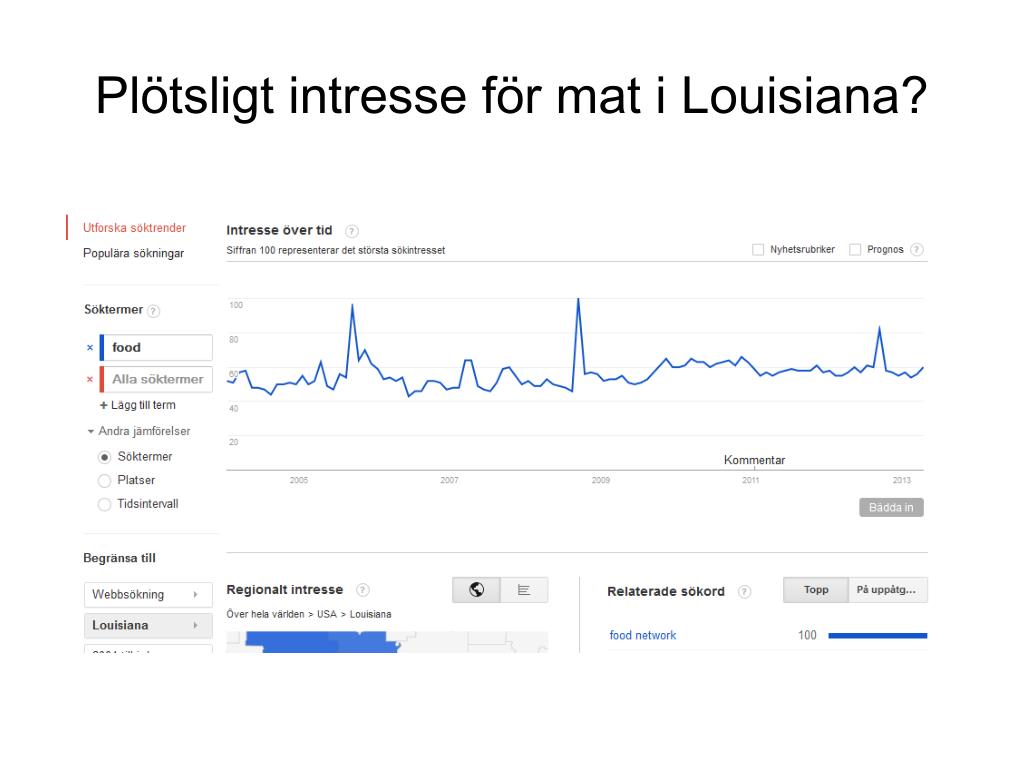
Task: Open the food network related search link
Action: point(643,635)
